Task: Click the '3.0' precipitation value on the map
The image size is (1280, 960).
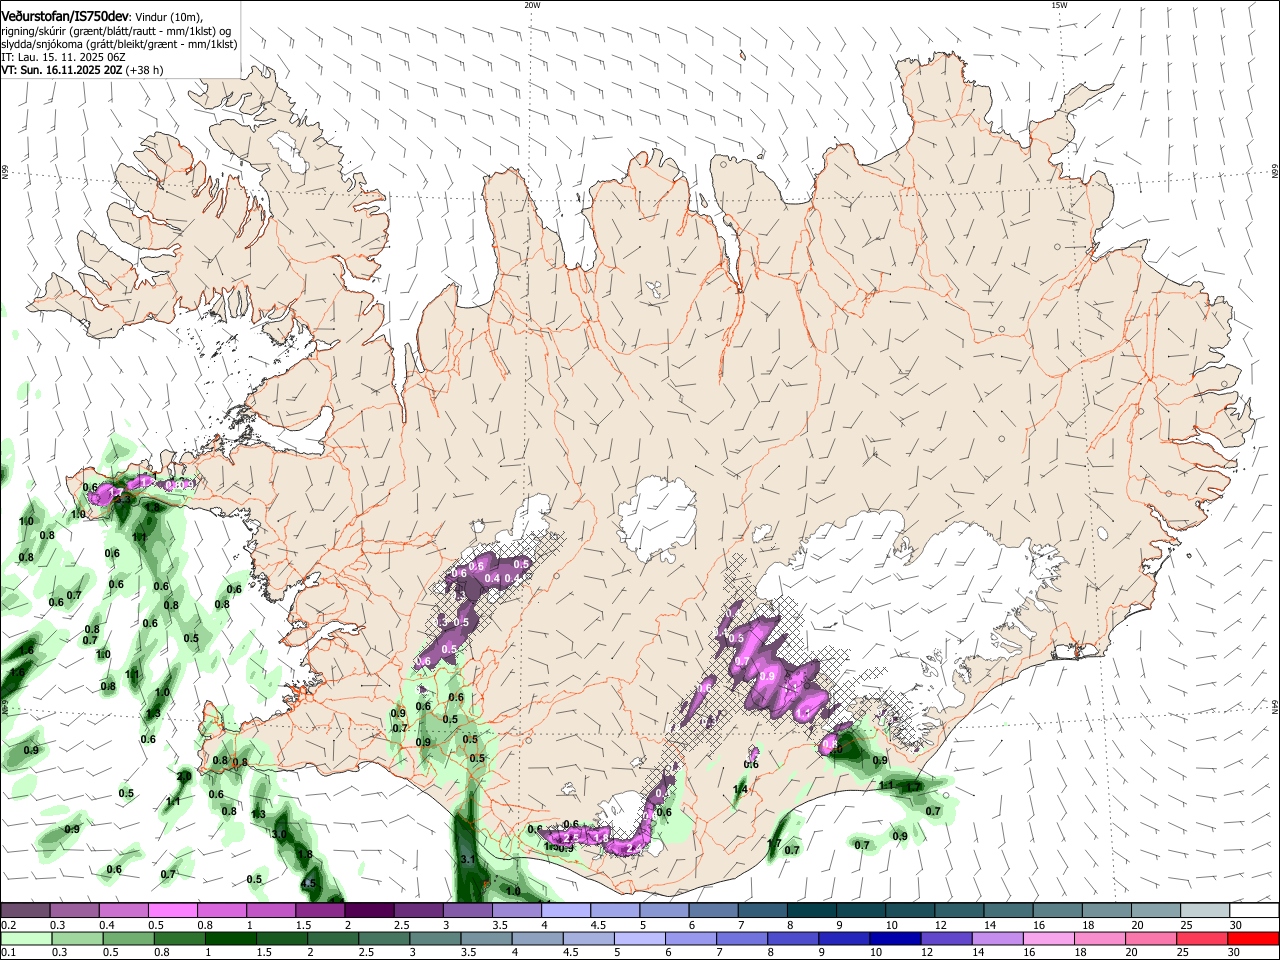Action: [x=280, y=834]
